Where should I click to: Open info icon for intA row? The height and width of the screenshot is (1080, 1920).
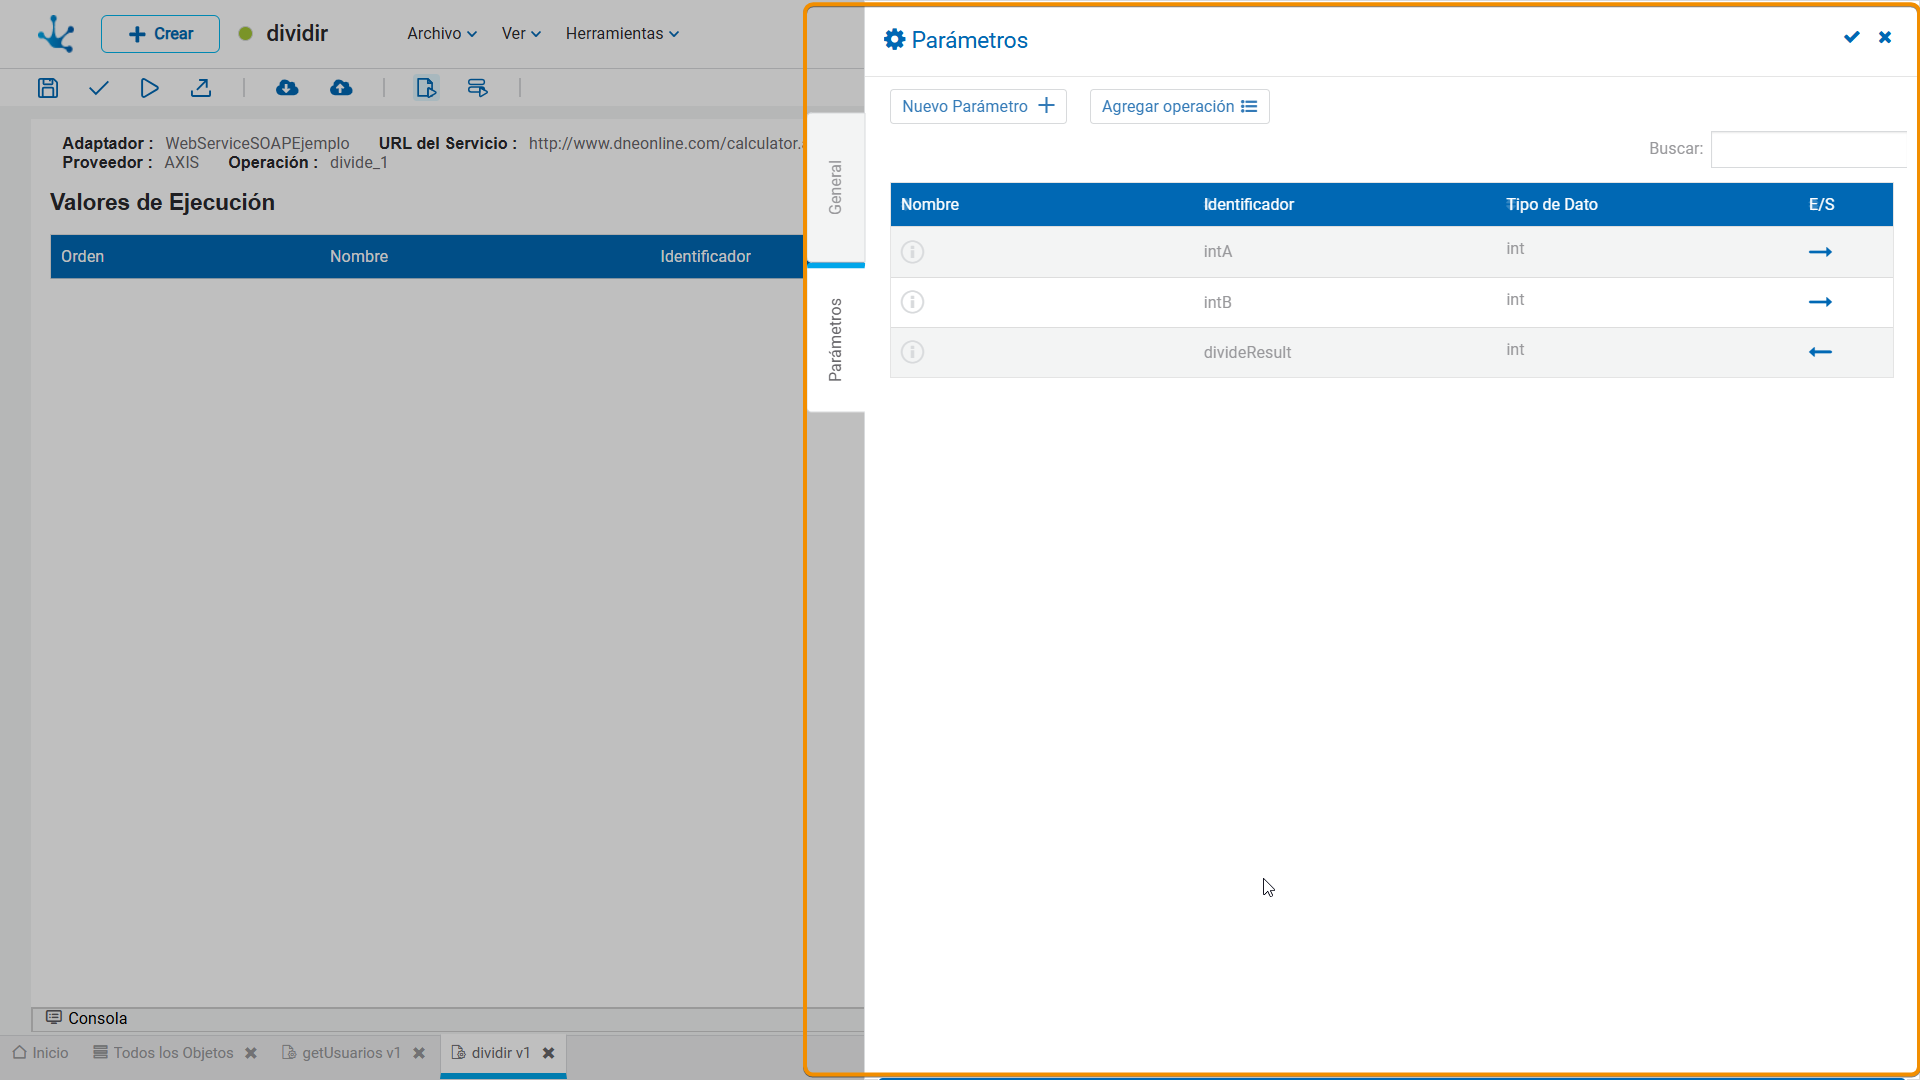tap(912, 252)
